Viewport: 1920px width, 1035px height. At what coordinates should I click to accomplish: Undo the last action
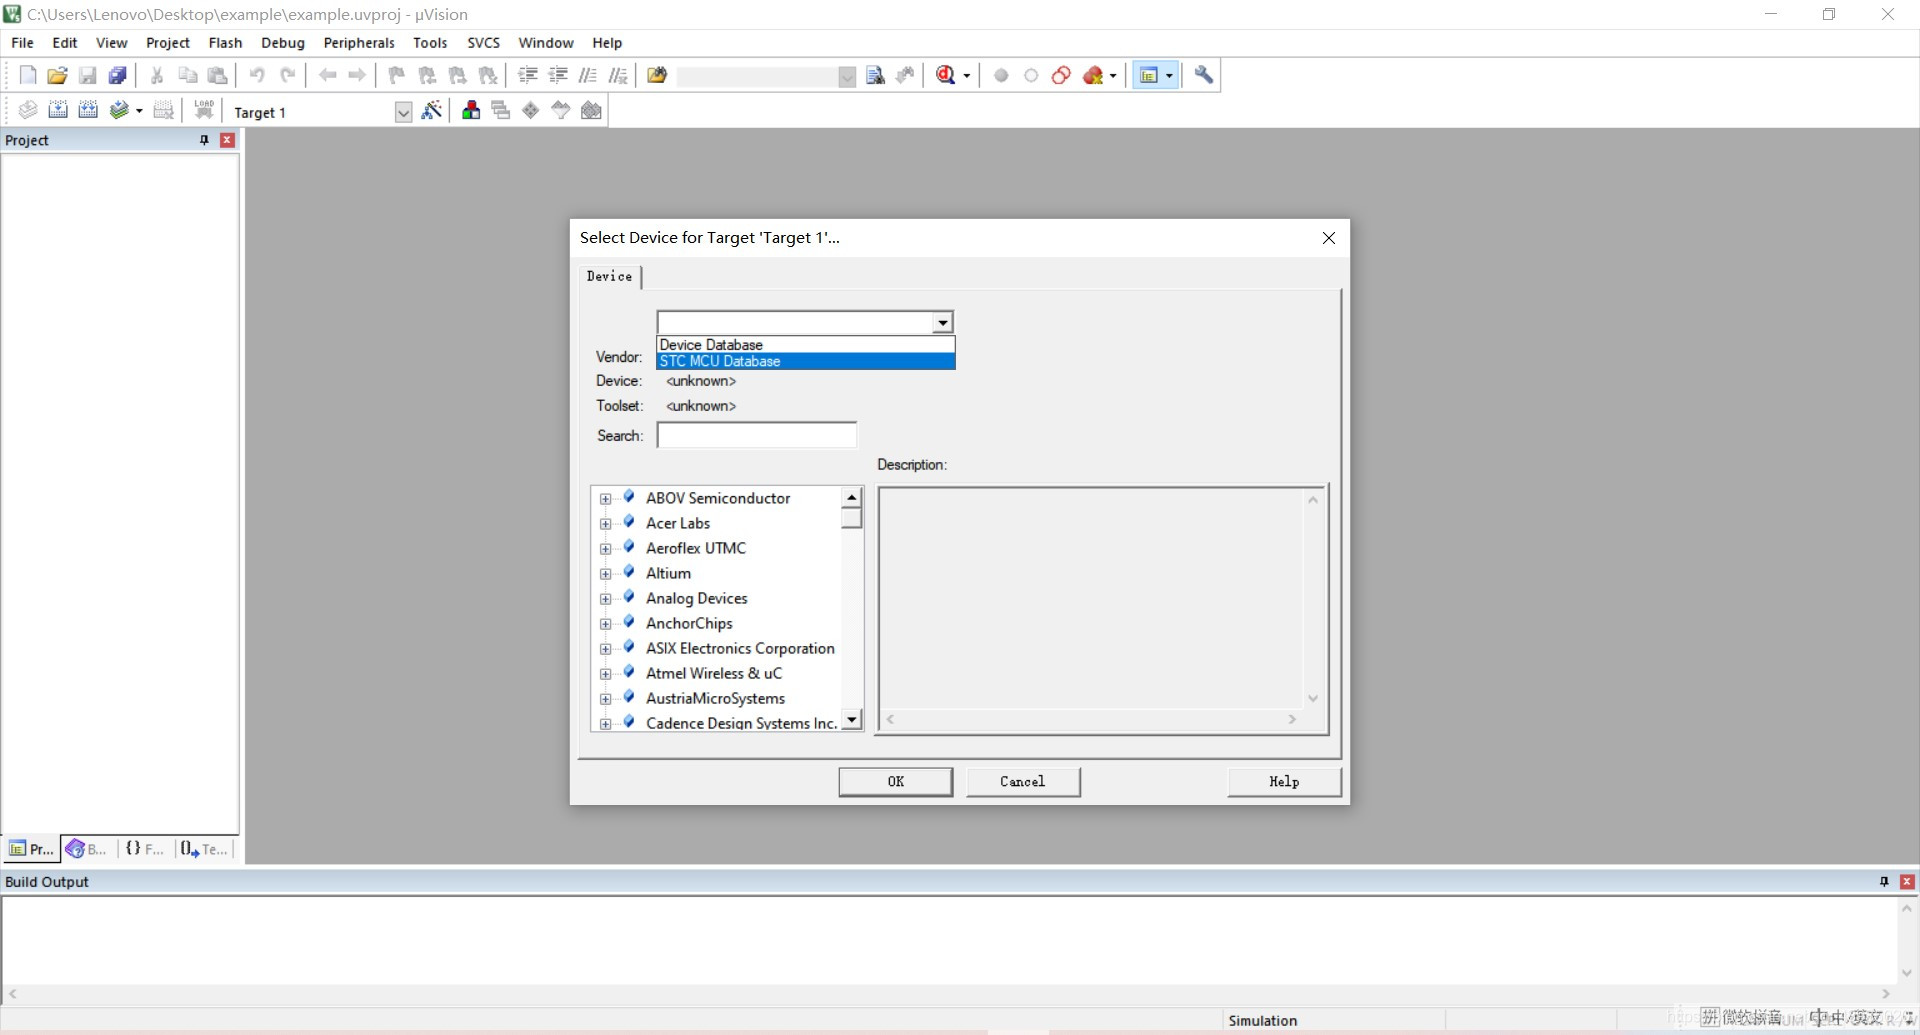tap(257, 75)
